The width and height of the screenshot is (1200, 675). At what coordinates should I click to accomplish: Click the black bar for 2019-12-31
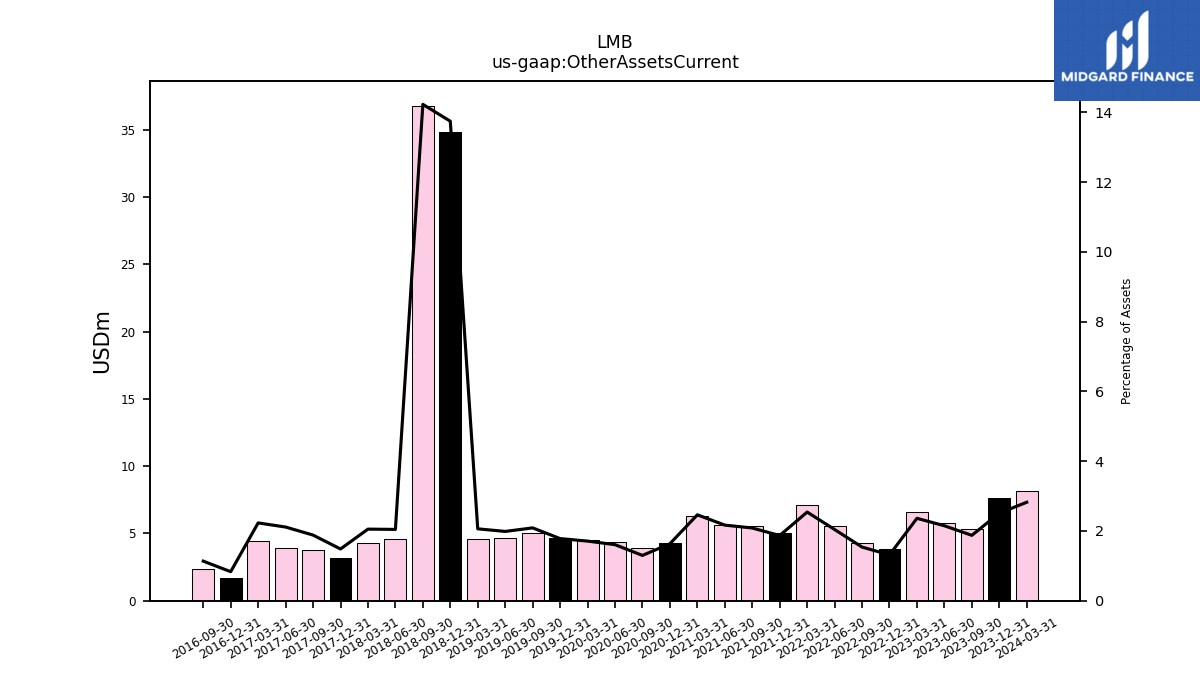(x=560, y=569)
